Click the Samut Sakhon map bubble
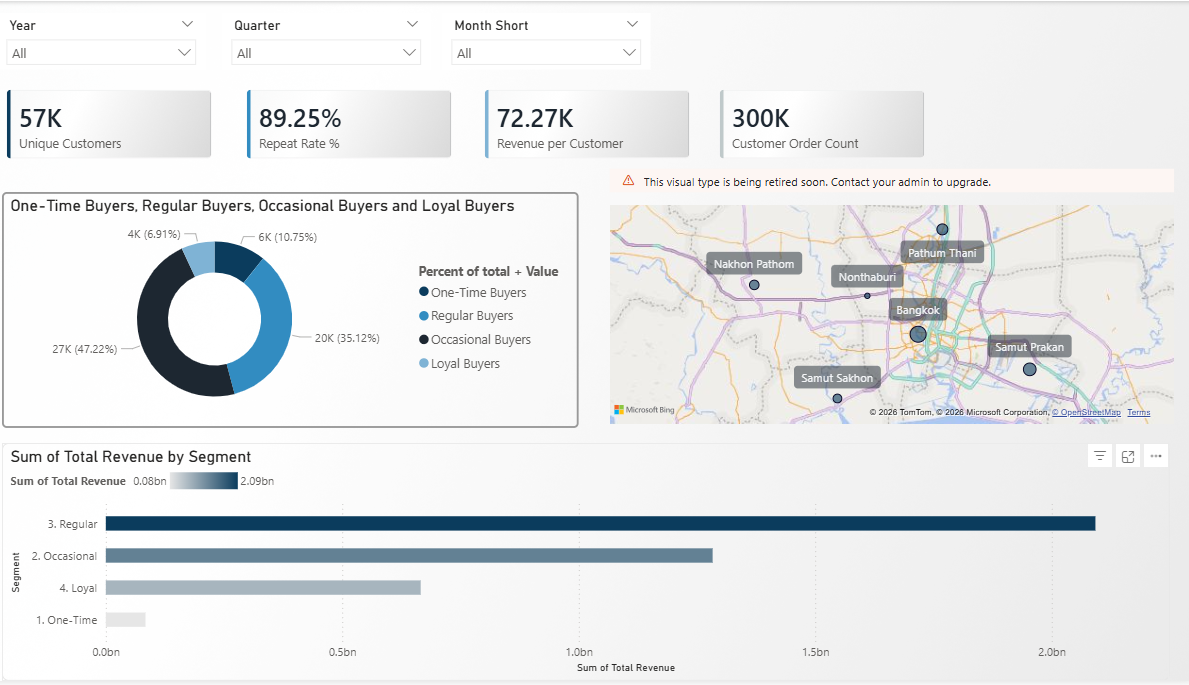Image resolution: width=1189 pixels, height=685 pixels. pyautogui.click(x=837, y=398)
